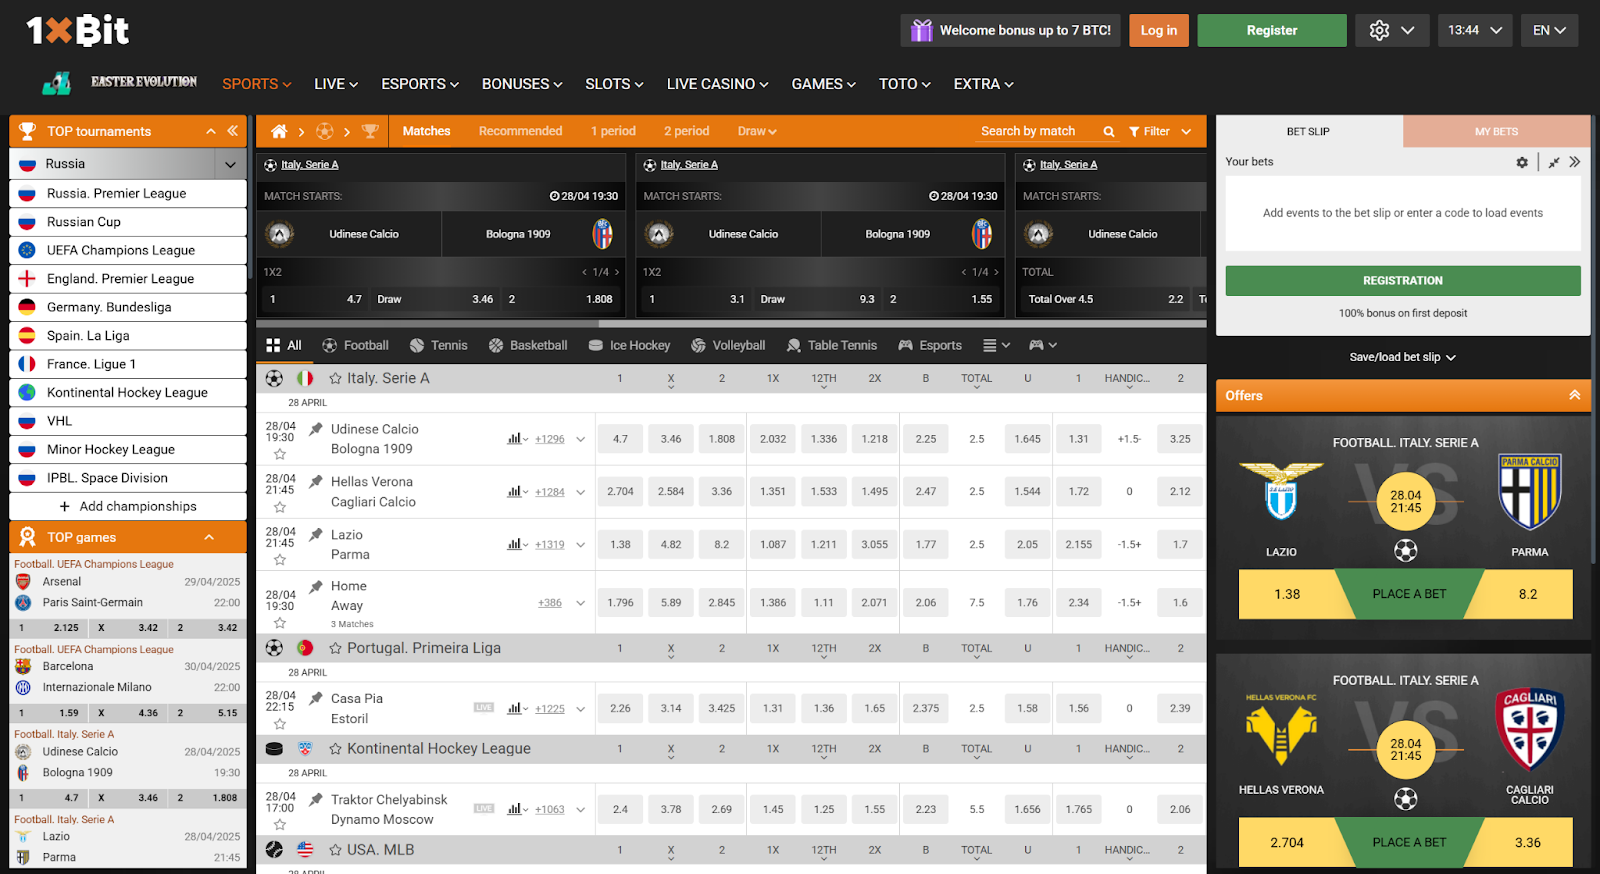
Task: Click the search magnifier icon
Action: coord(1108,131)
